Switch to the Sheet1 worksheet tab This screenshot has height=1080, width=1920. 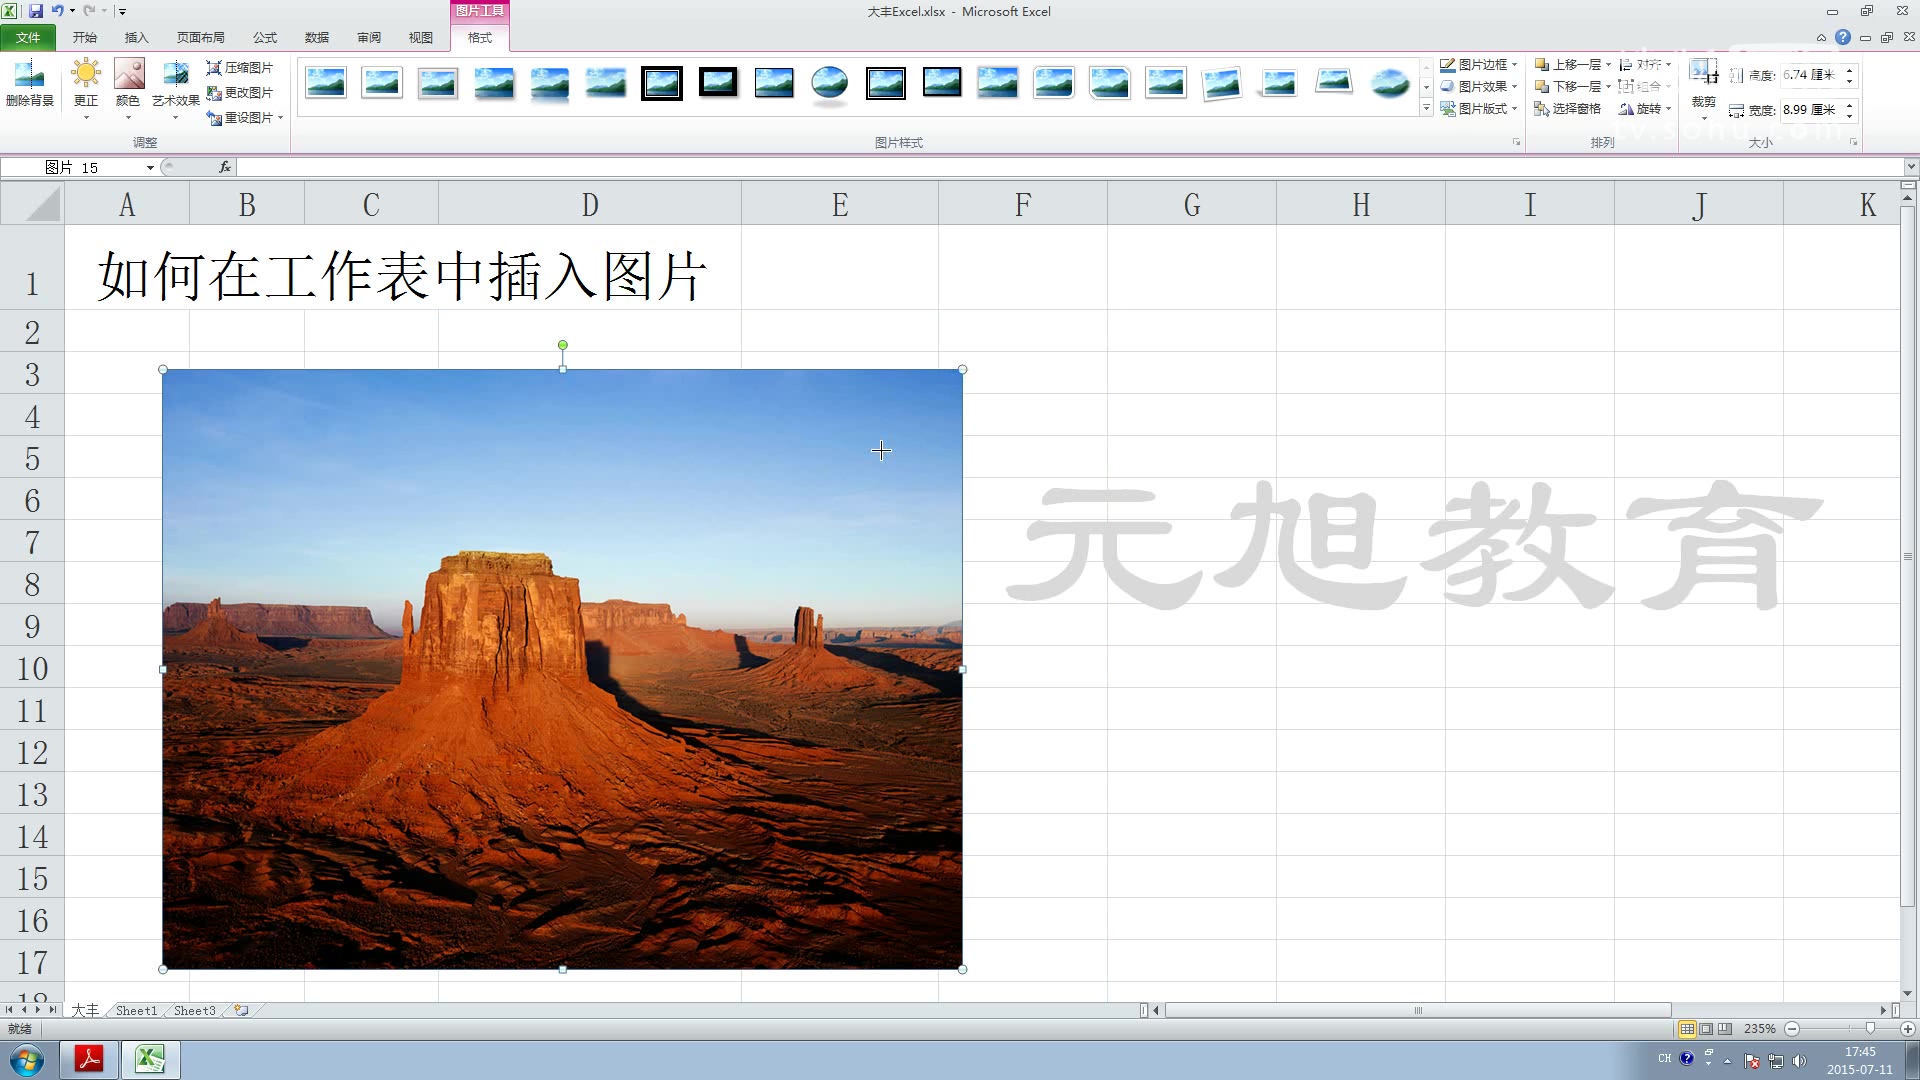(136, 1011)
